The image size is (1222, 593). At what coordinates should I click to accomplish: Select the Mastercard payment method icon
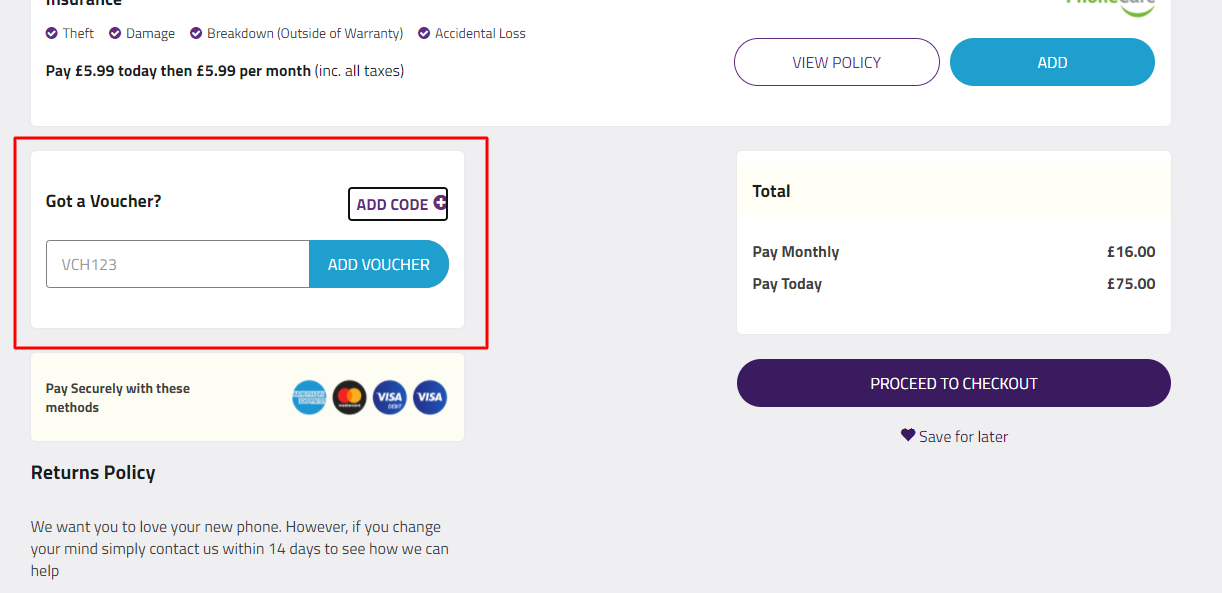(x=349, y=397)
